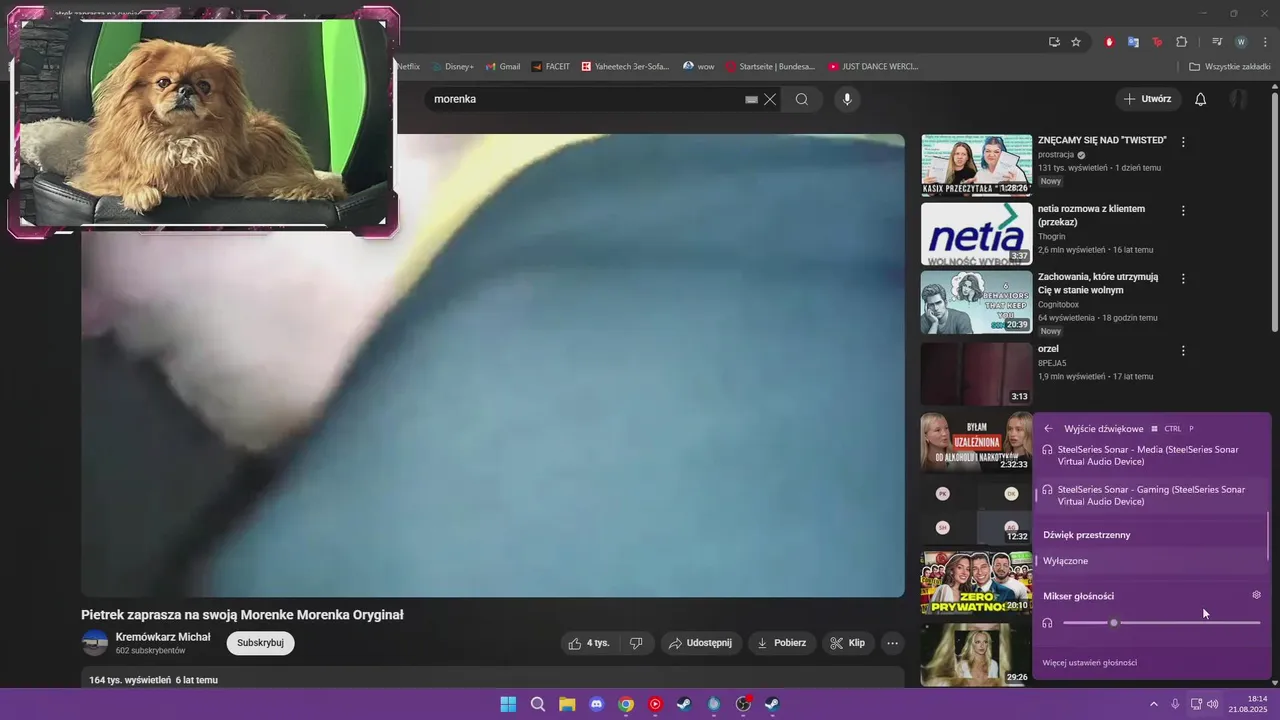Open Więcej ustawień głośności link
This screenshot has height=720, width=1280.
1089,662
